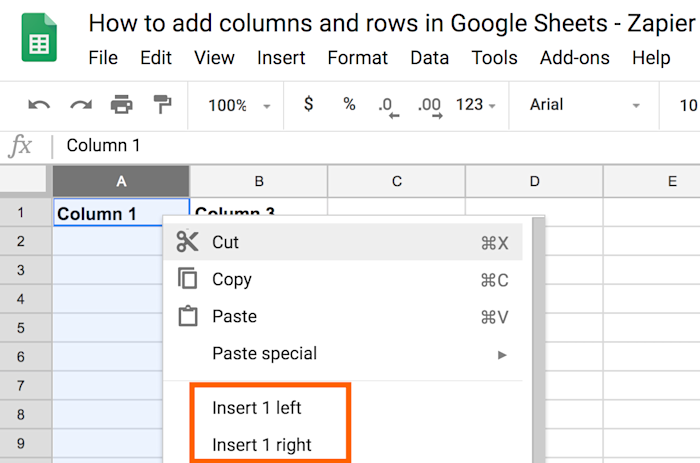
Task: Open the Data menu
Action: coord(429,58)
